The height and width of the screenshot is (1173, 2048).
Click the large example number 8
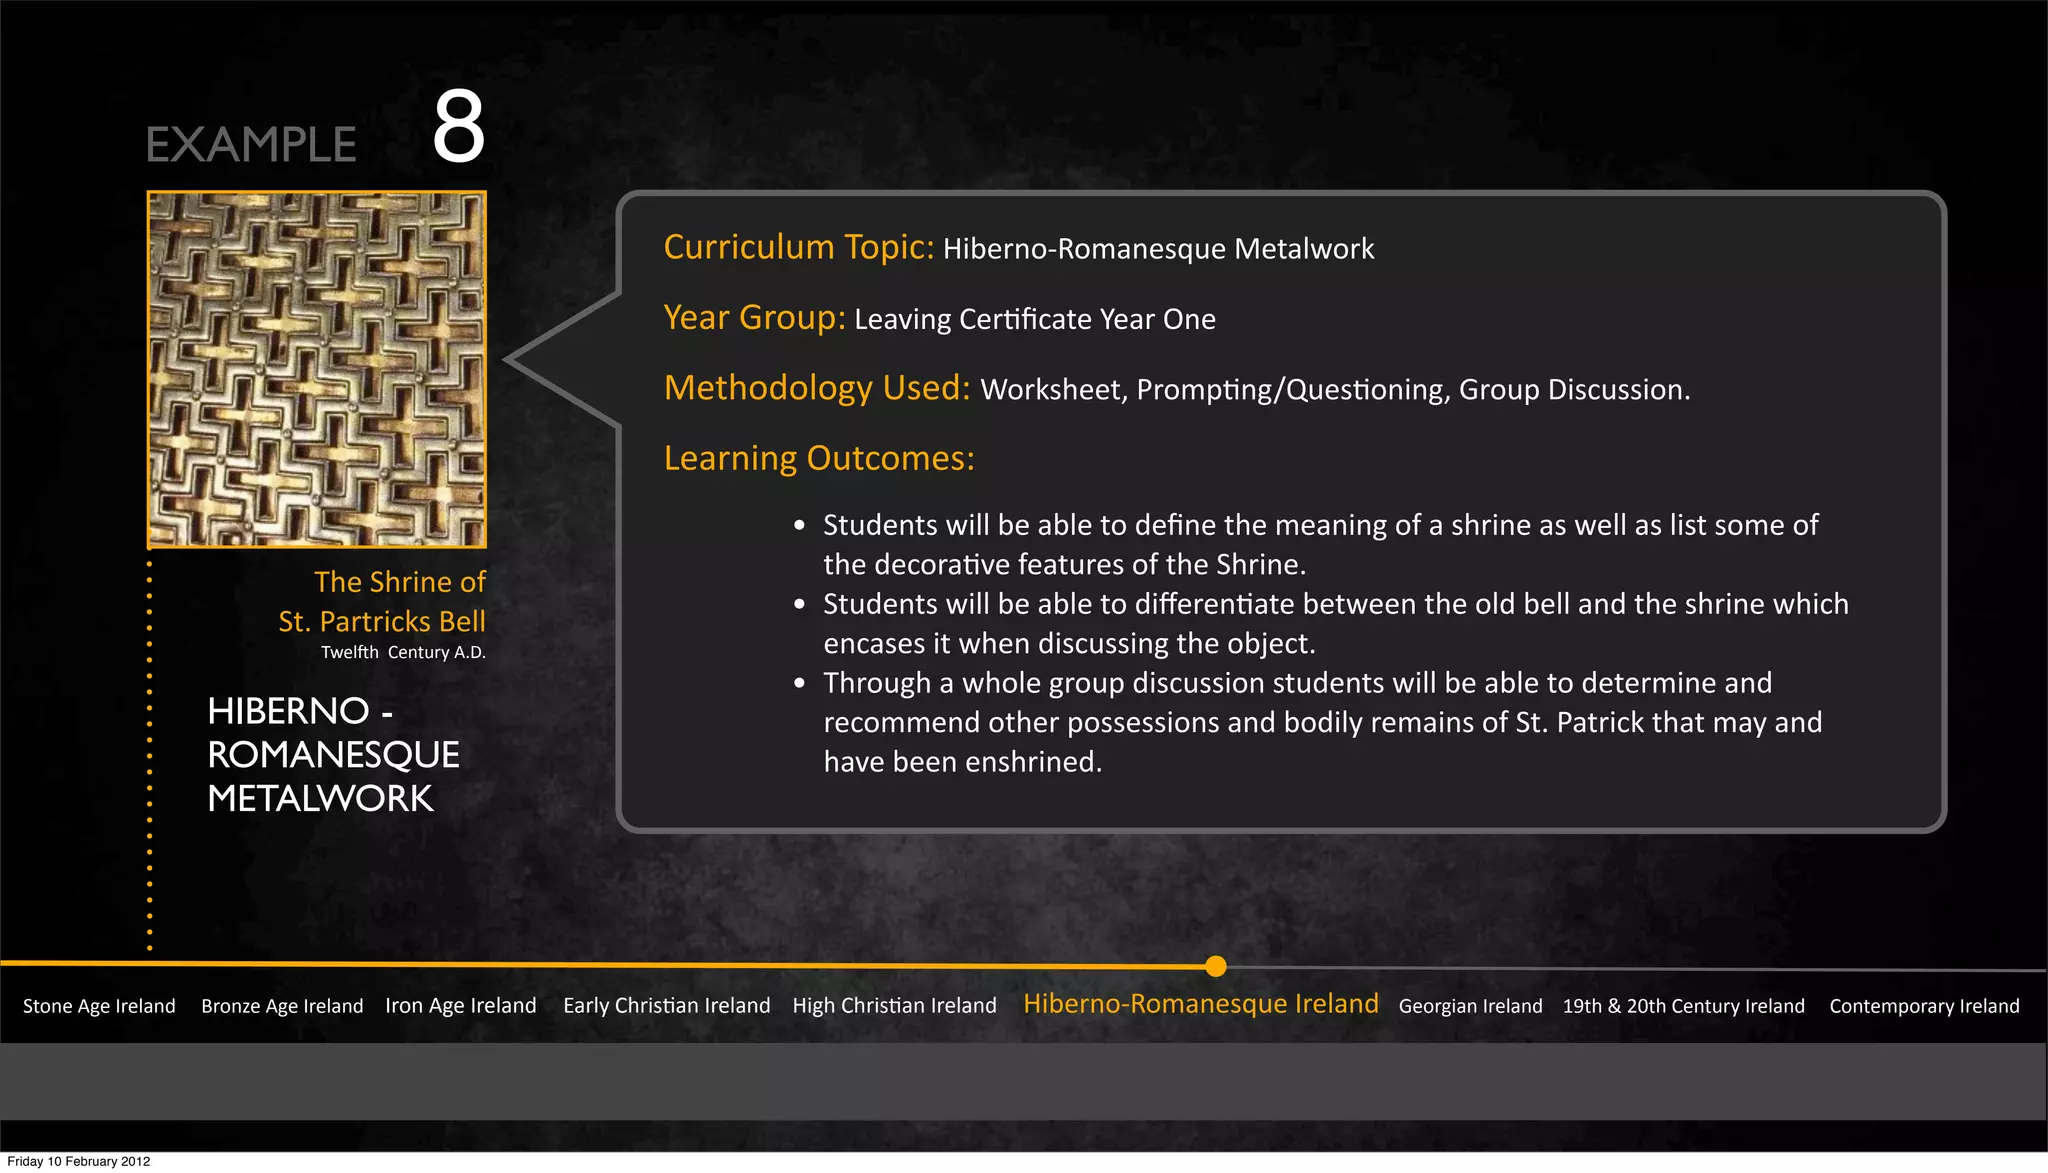[458, 127]
